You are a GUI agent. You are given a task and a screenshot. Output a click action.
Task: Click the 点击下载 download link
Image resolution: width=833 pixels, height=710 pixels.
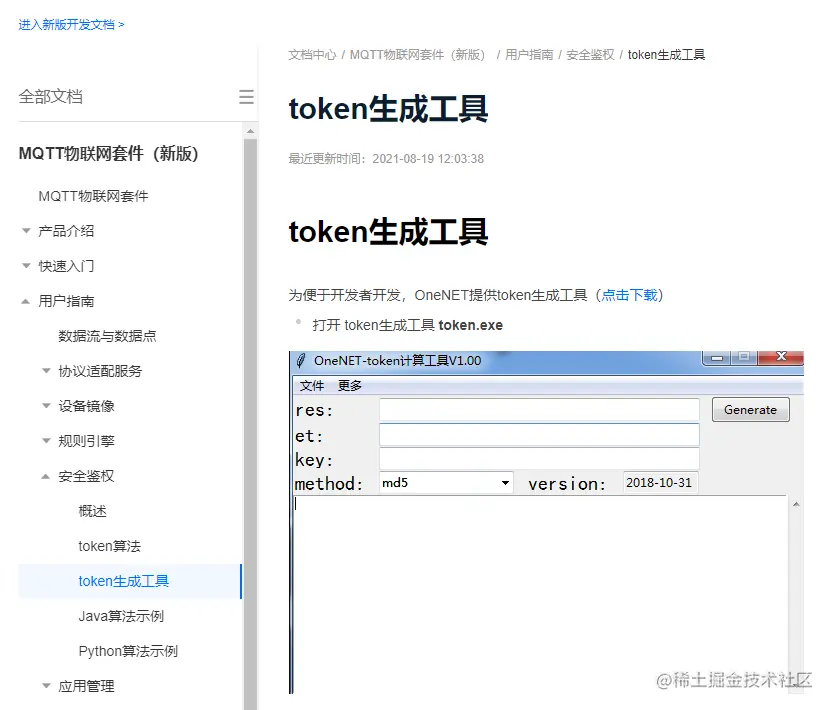coord(629,295)
